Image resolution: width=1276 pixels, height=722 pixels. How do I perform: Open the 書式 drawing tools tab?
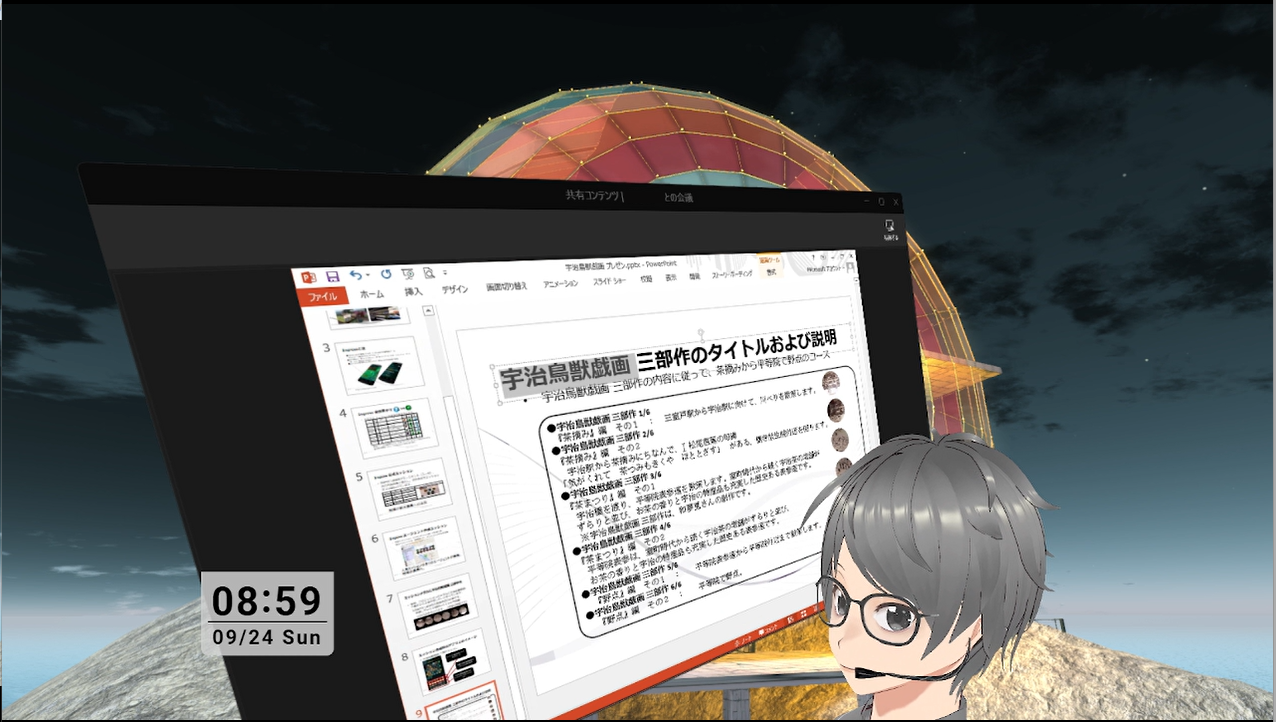tap(771, 272)
